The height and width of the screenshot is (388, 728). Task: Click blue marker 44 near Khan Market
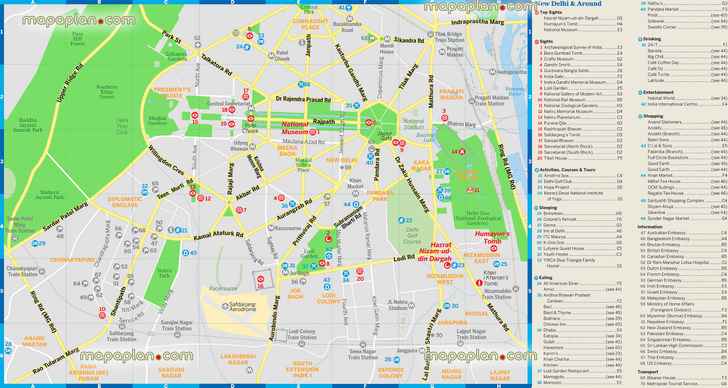click(356, 204)
